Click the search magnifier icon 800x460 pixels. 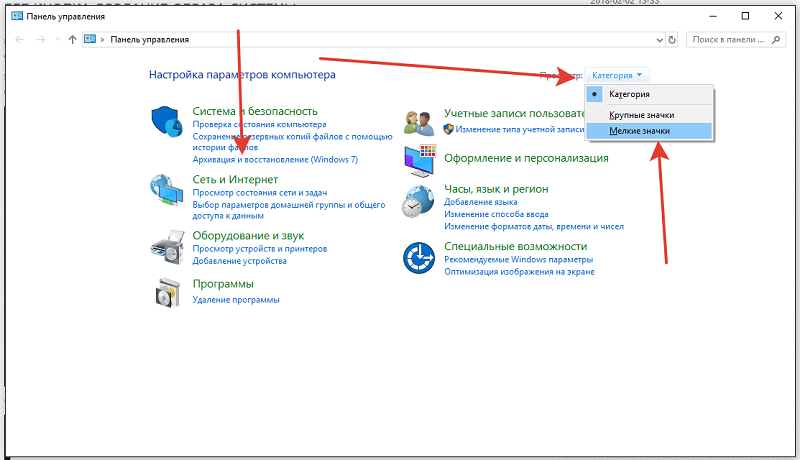point(776,39)
